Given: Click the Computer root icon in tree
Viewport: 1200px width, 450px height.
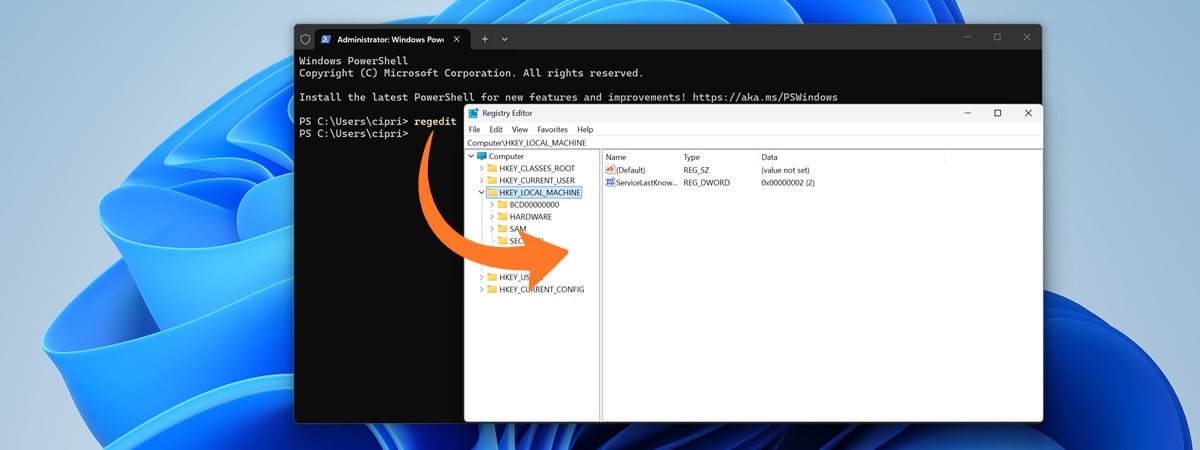Looking at the screenshot, I should (482, 156).
